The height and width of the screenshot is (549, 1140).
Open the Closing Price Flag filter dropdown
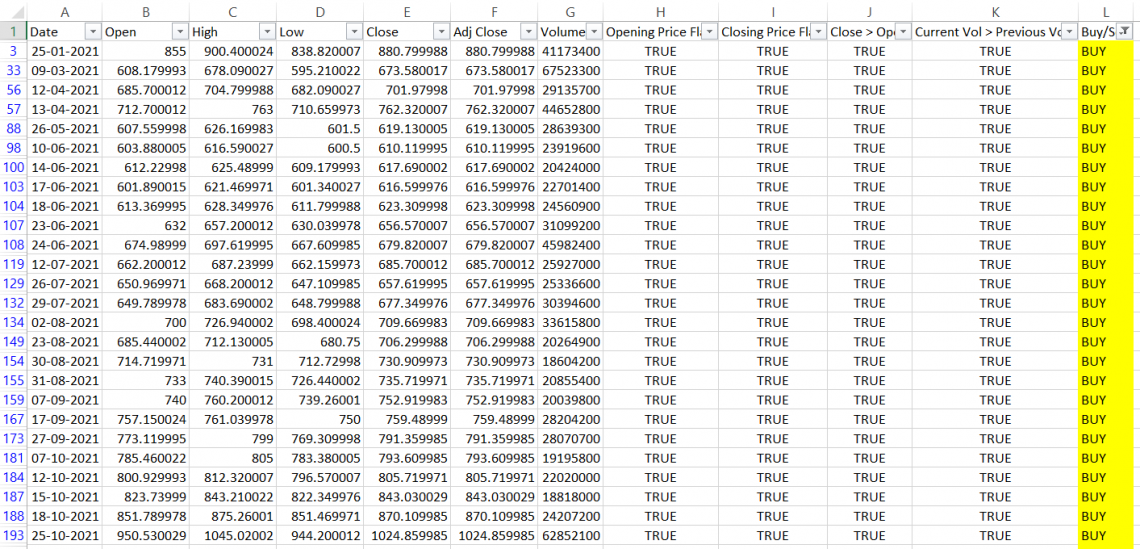(818, 32)
